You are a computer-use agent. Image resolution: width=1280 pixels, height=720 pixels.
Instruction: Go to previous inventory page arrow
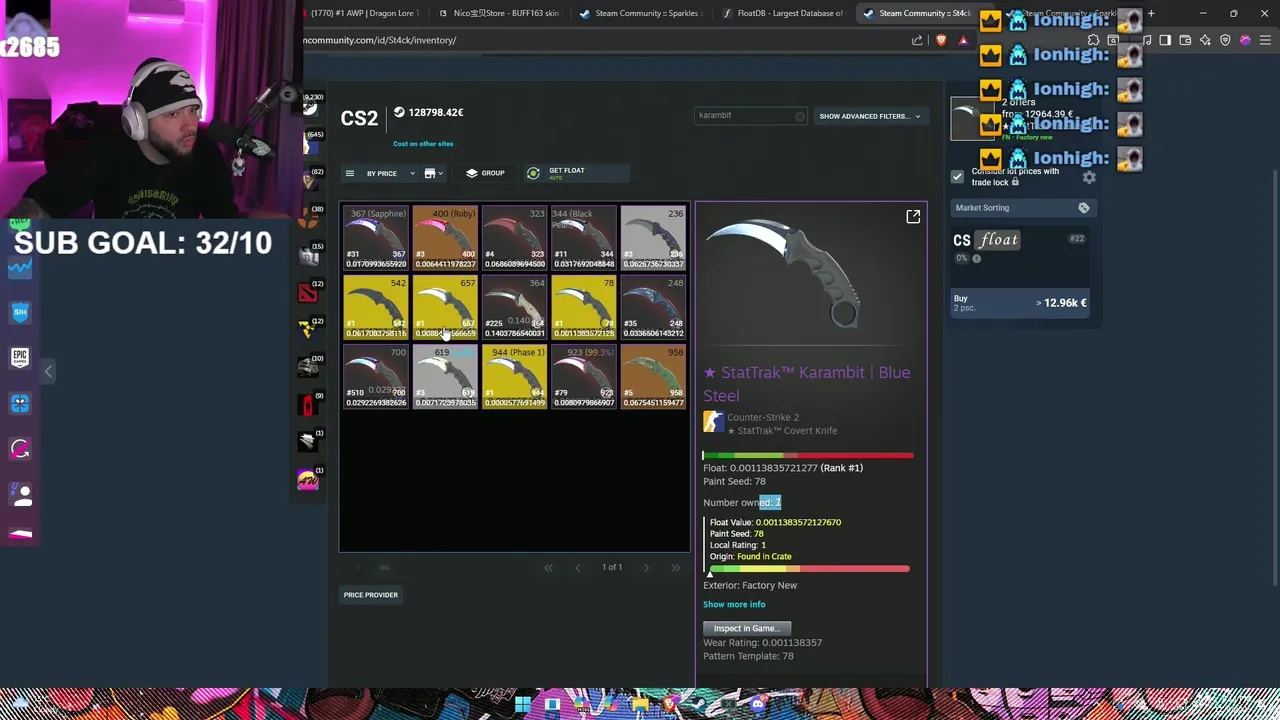point(577,568)
